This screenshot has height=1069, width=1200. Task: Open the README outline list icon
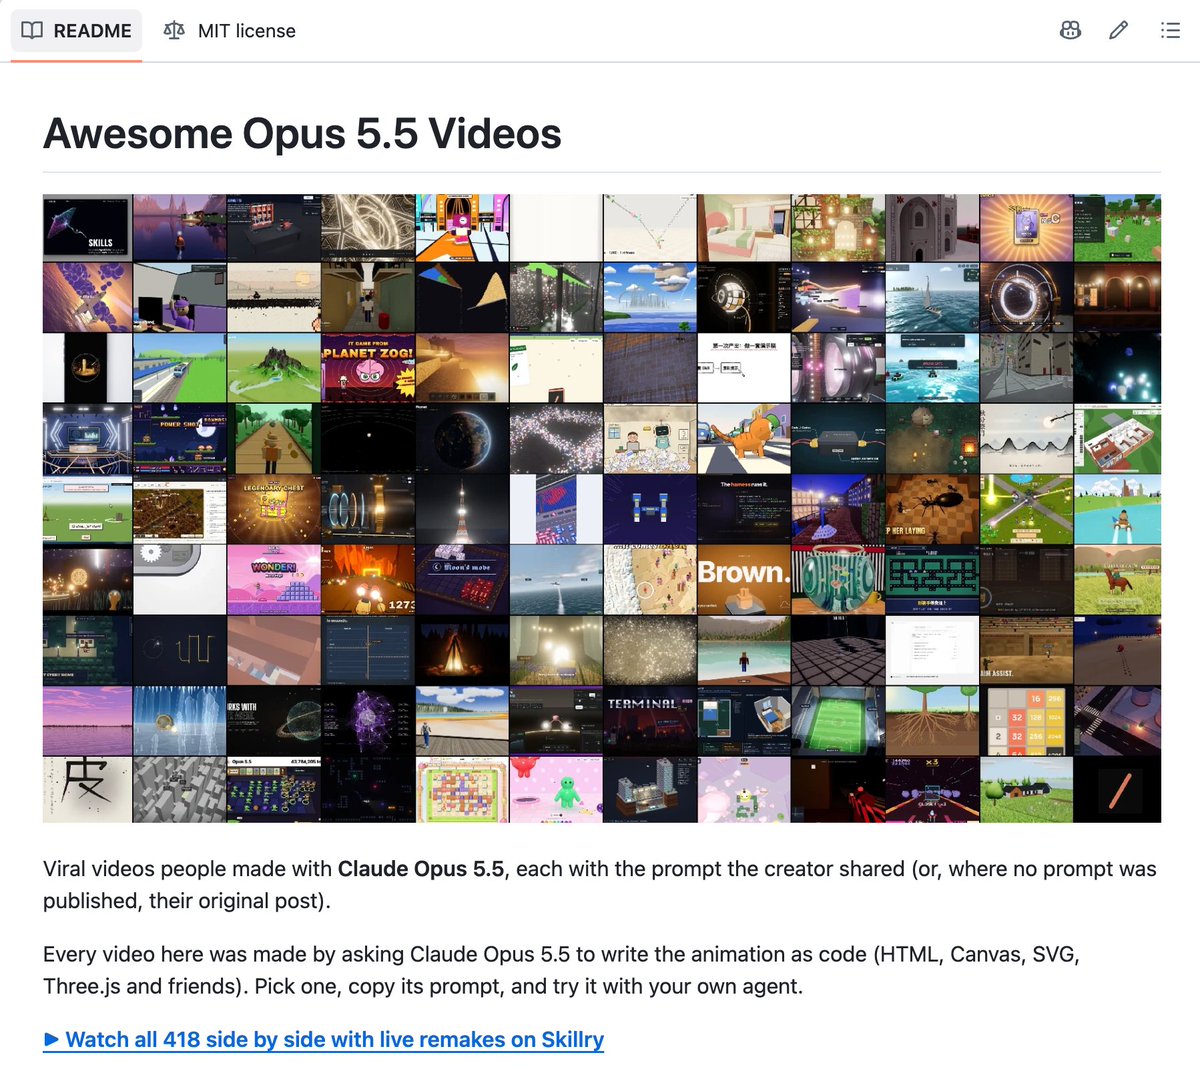[x=1170, y=30]
